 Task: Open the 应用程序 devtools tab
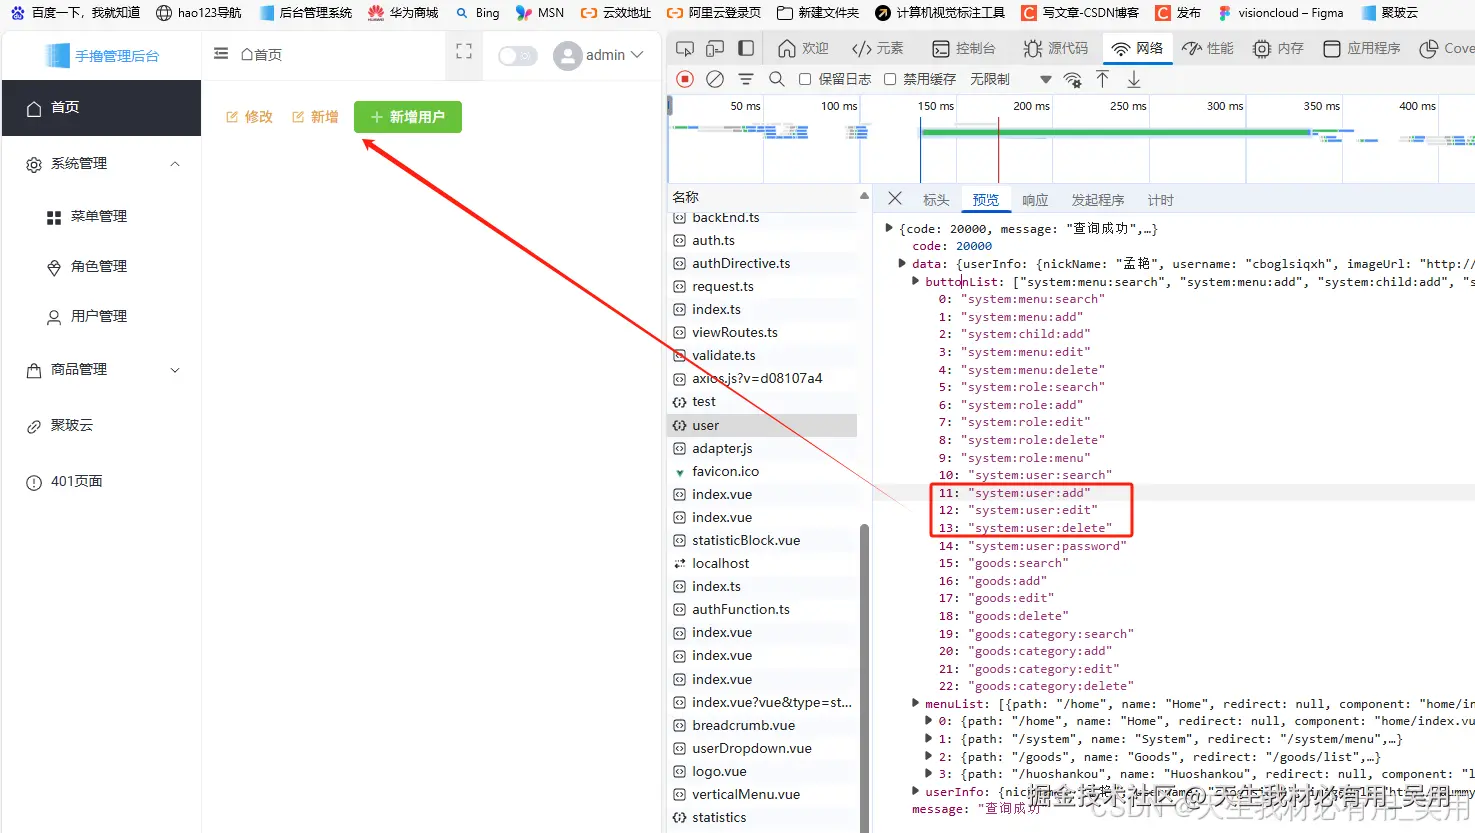1361,48
